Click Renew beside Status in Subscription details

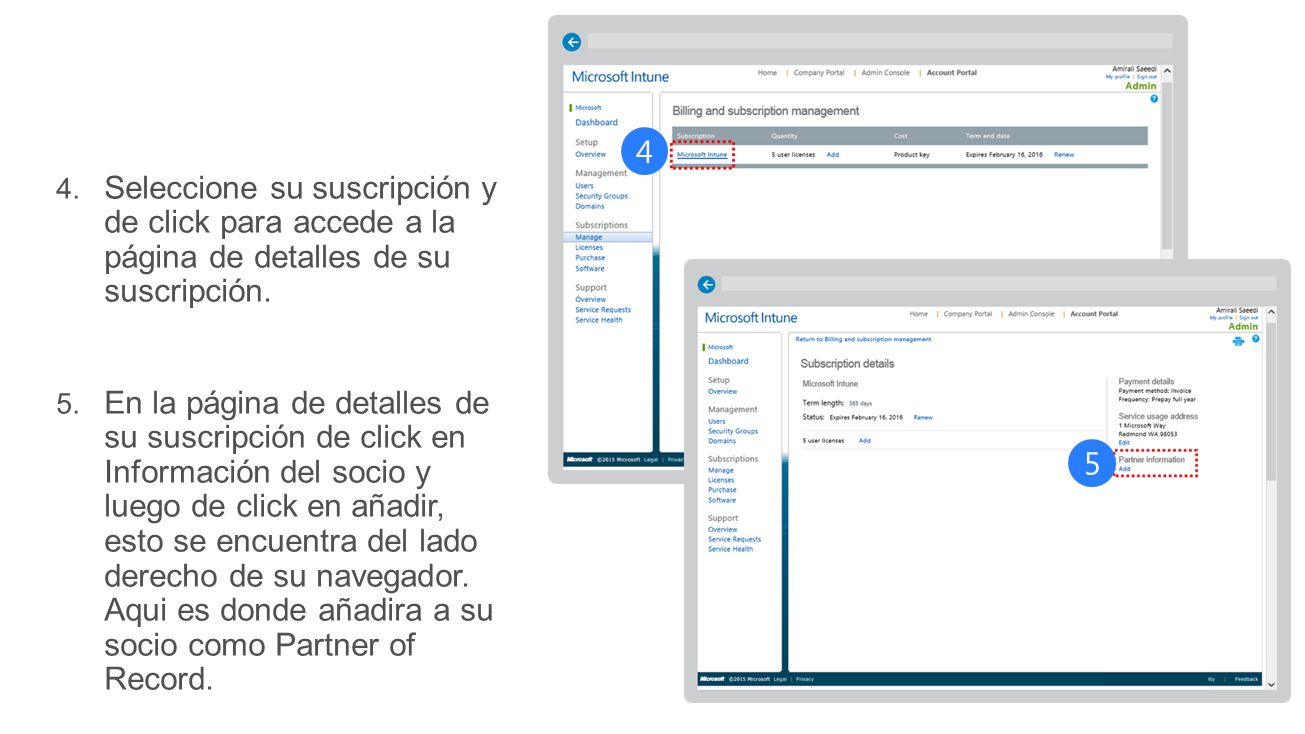pos(923,417)
